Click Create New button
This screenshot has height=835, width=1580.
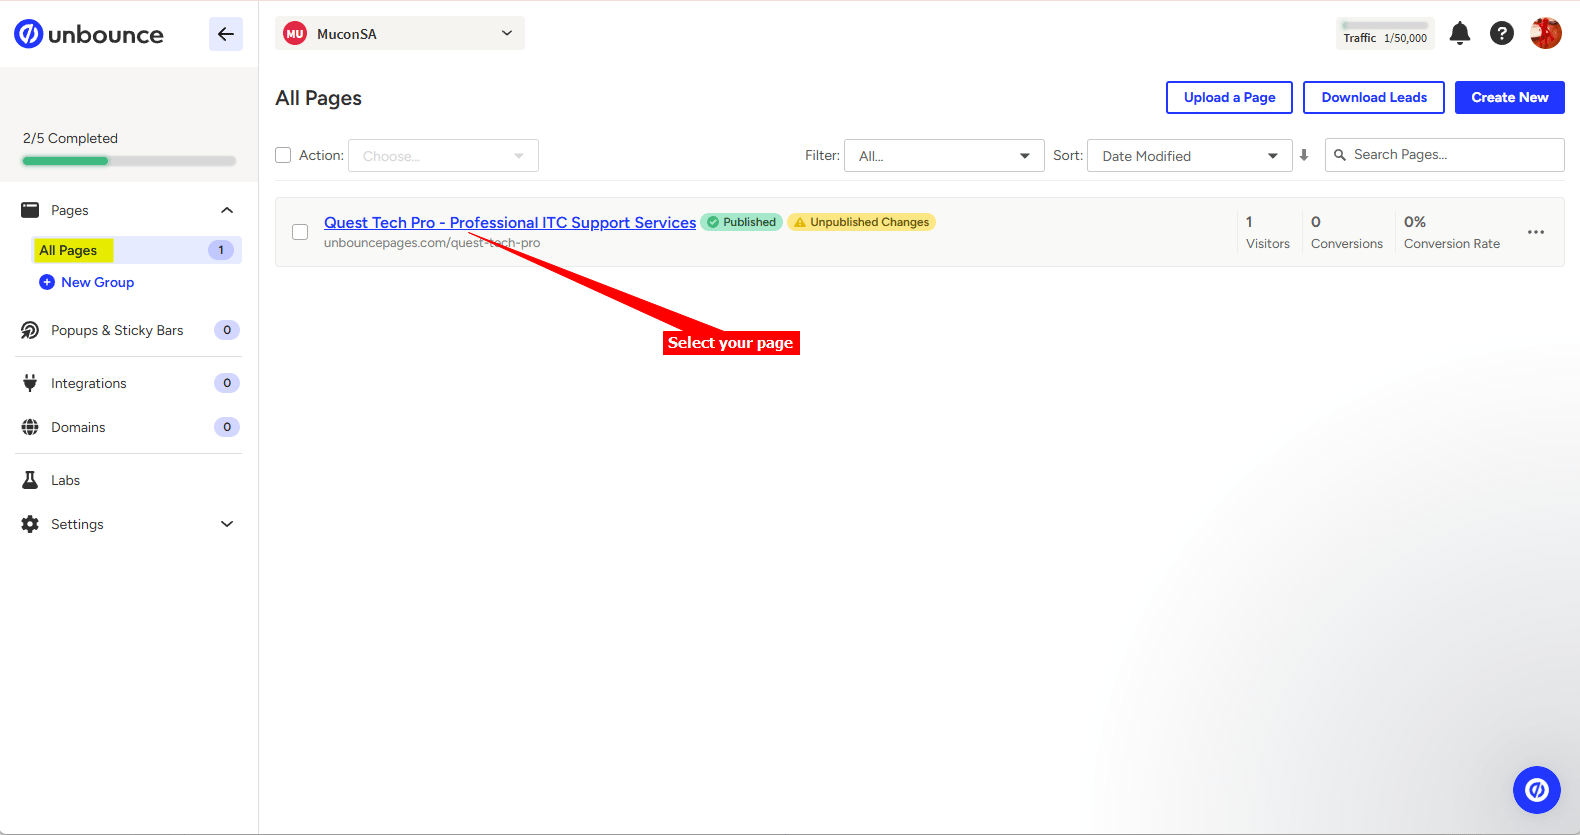pos(1510,97)
